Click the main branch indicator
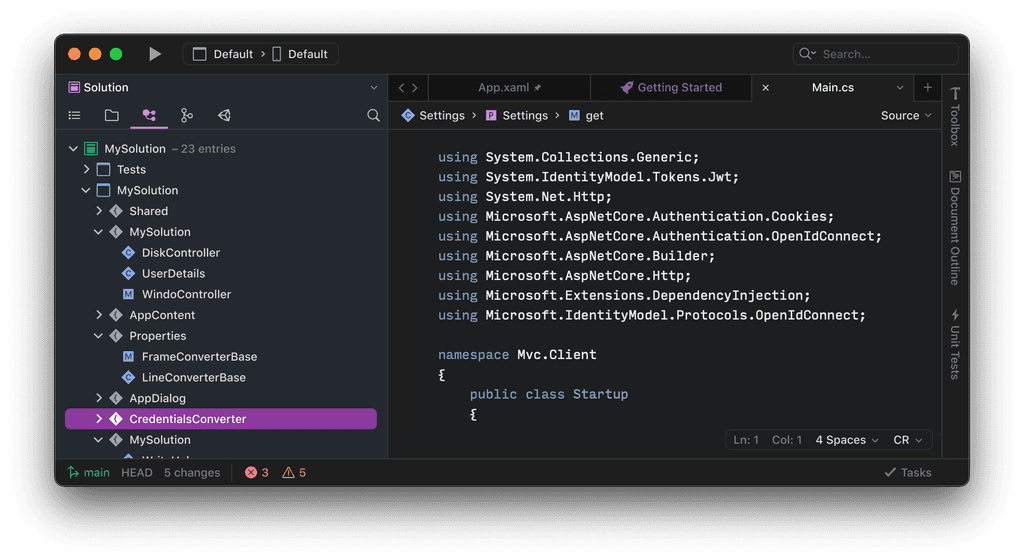1024x558 pixels. [89, 472]
